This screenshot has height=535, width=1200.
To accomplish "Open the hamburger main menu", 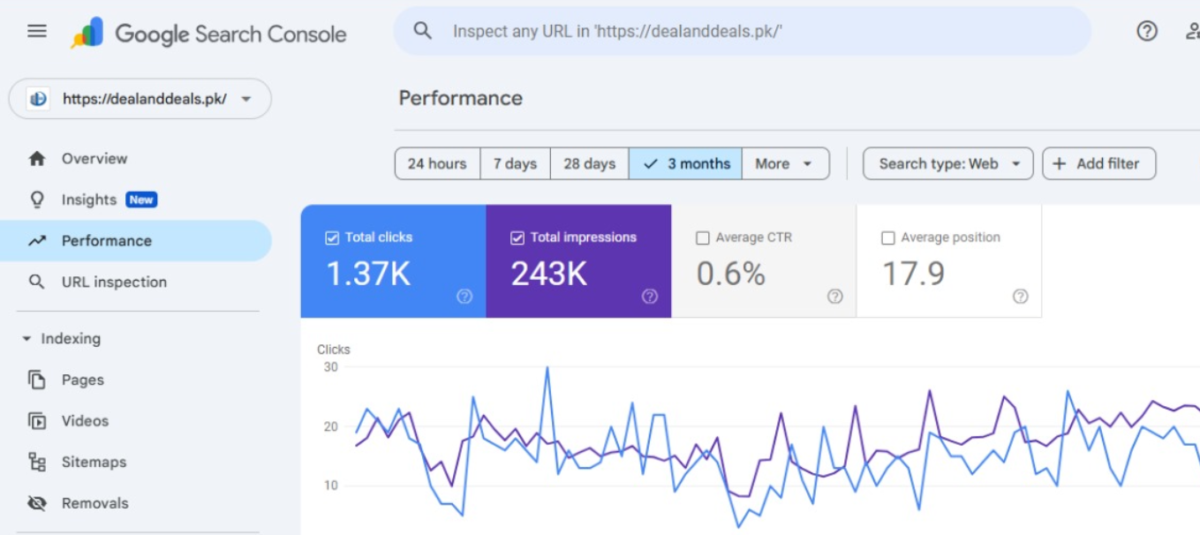I will point(37,31).
